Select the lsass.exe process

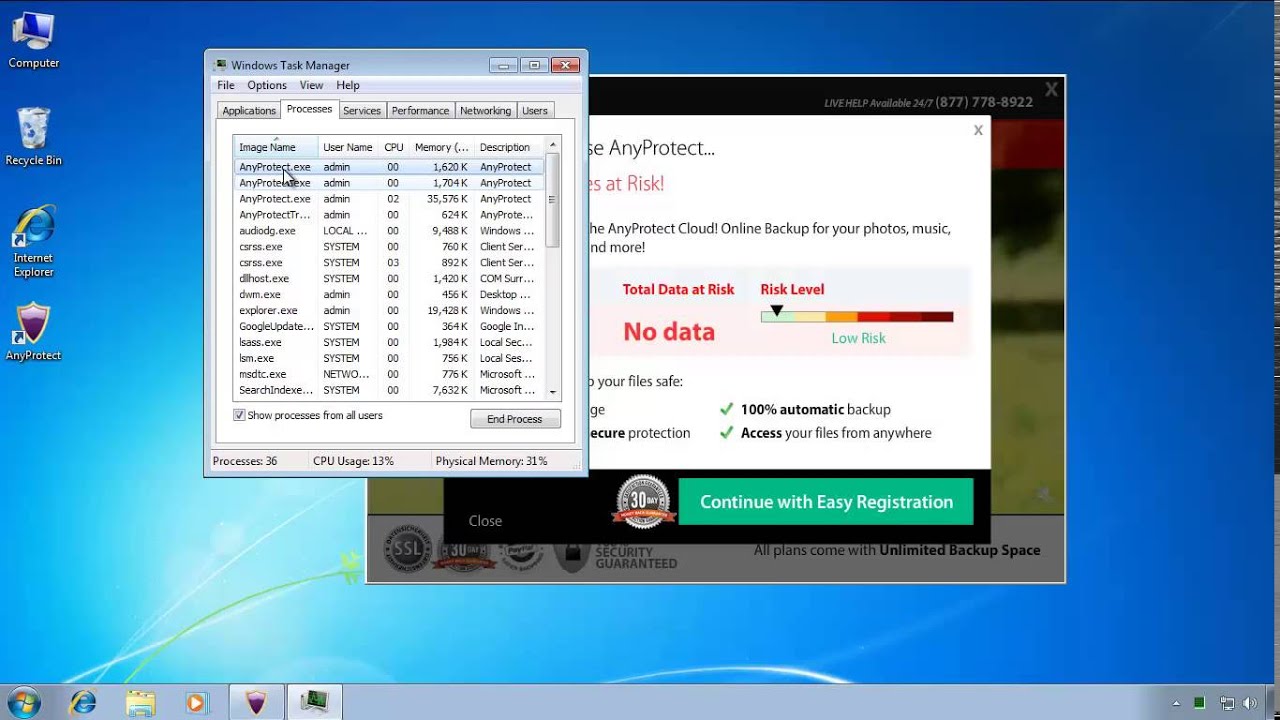389,343
